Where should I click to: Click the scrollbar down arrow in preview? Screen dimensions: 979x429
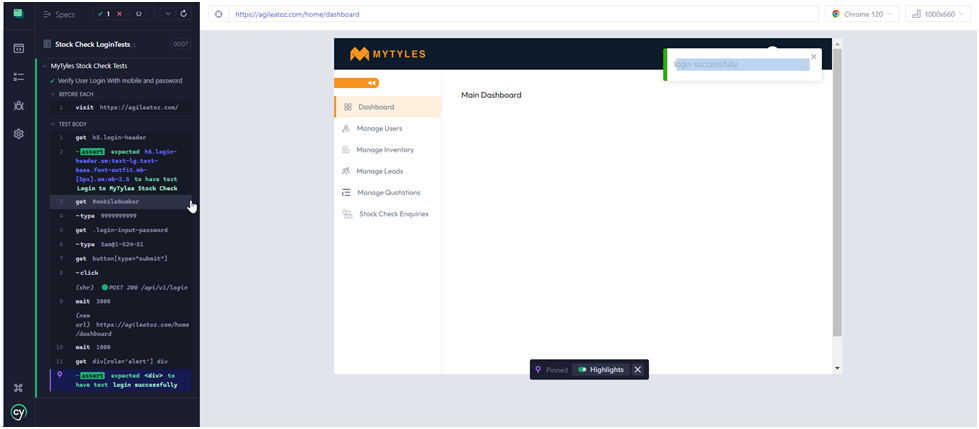pos(837,368)
